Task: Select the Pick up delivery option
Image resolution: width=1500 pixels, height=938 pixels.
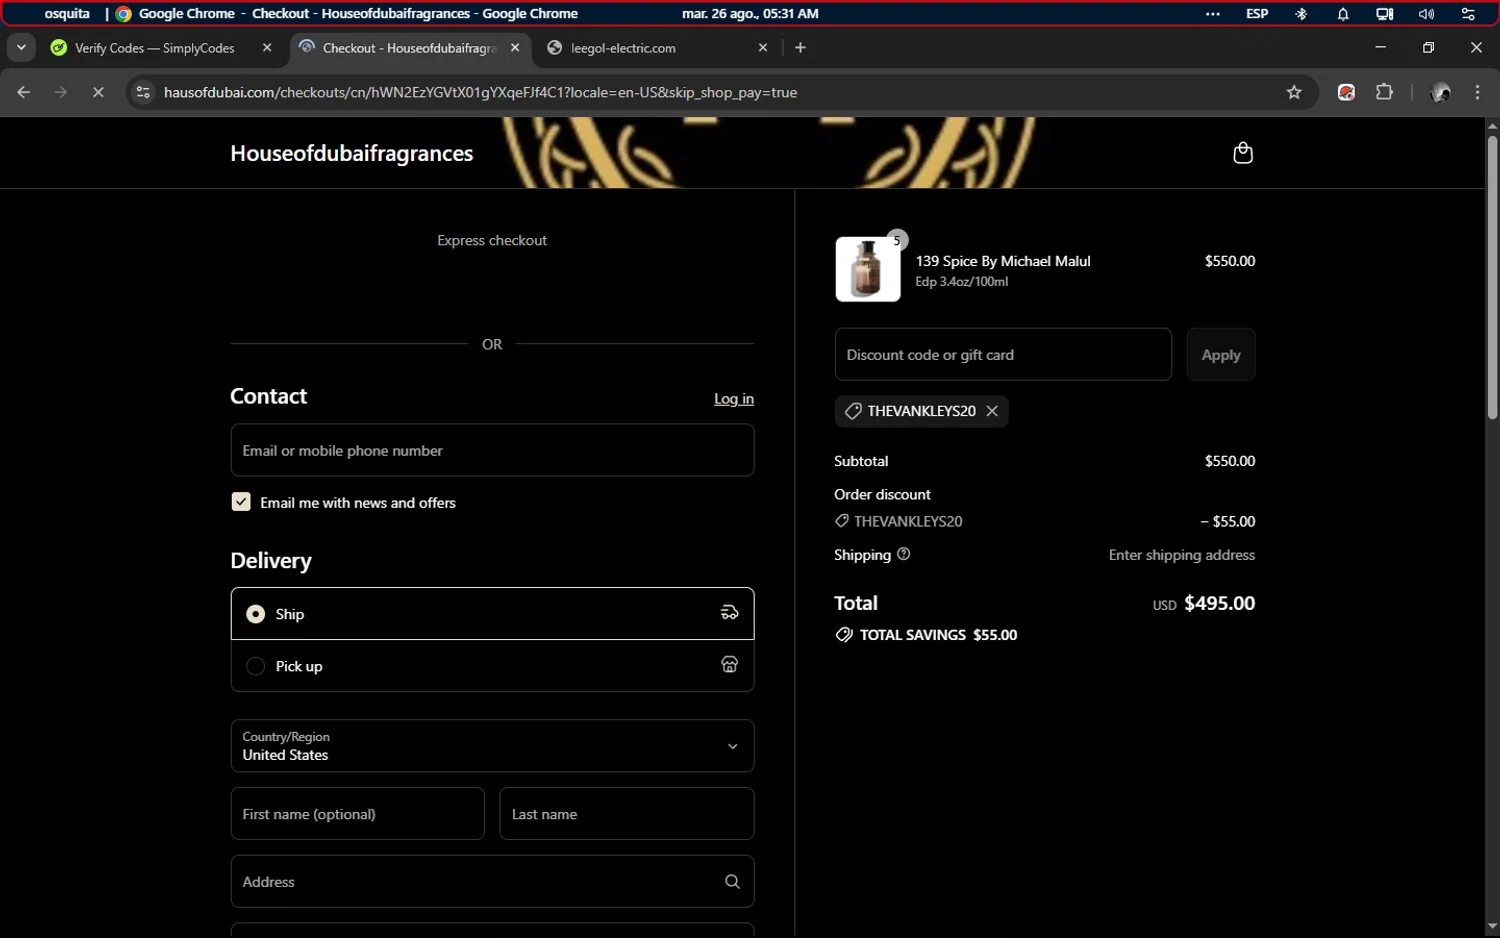Action: click(492, 666)
